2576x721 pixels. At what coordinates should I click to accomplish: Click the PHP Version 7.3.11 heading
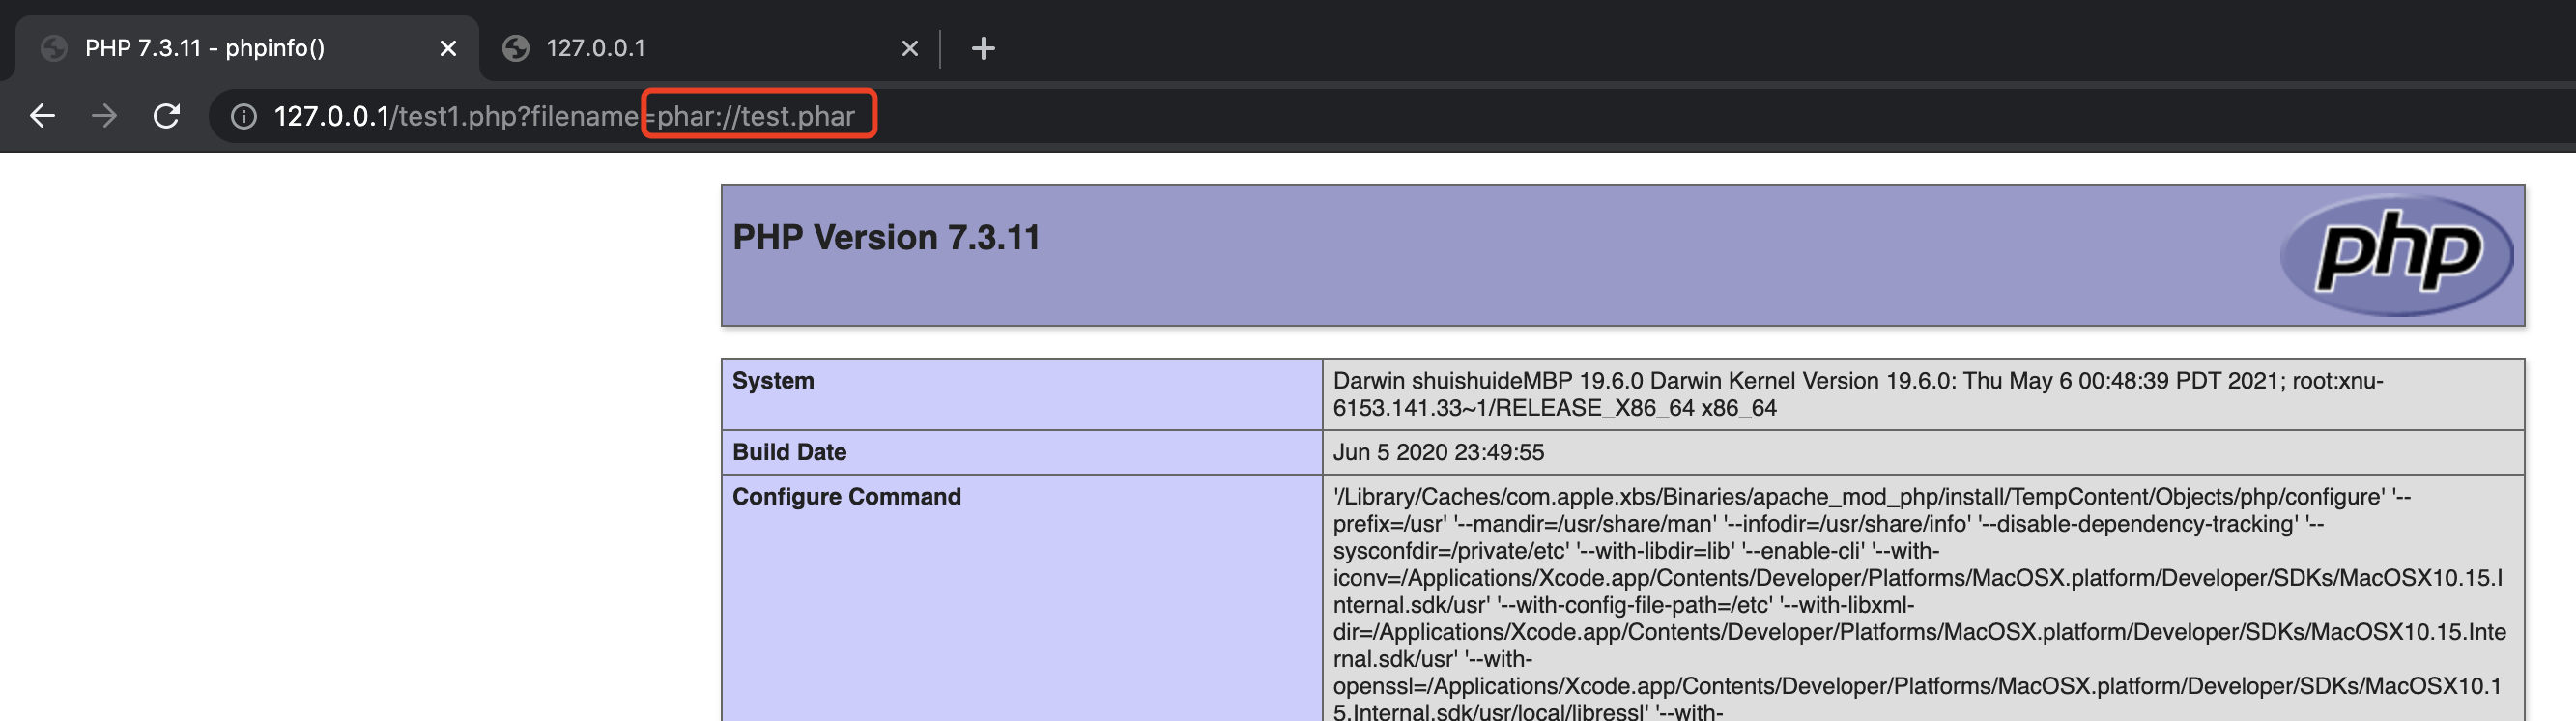[x=886, y=238]
